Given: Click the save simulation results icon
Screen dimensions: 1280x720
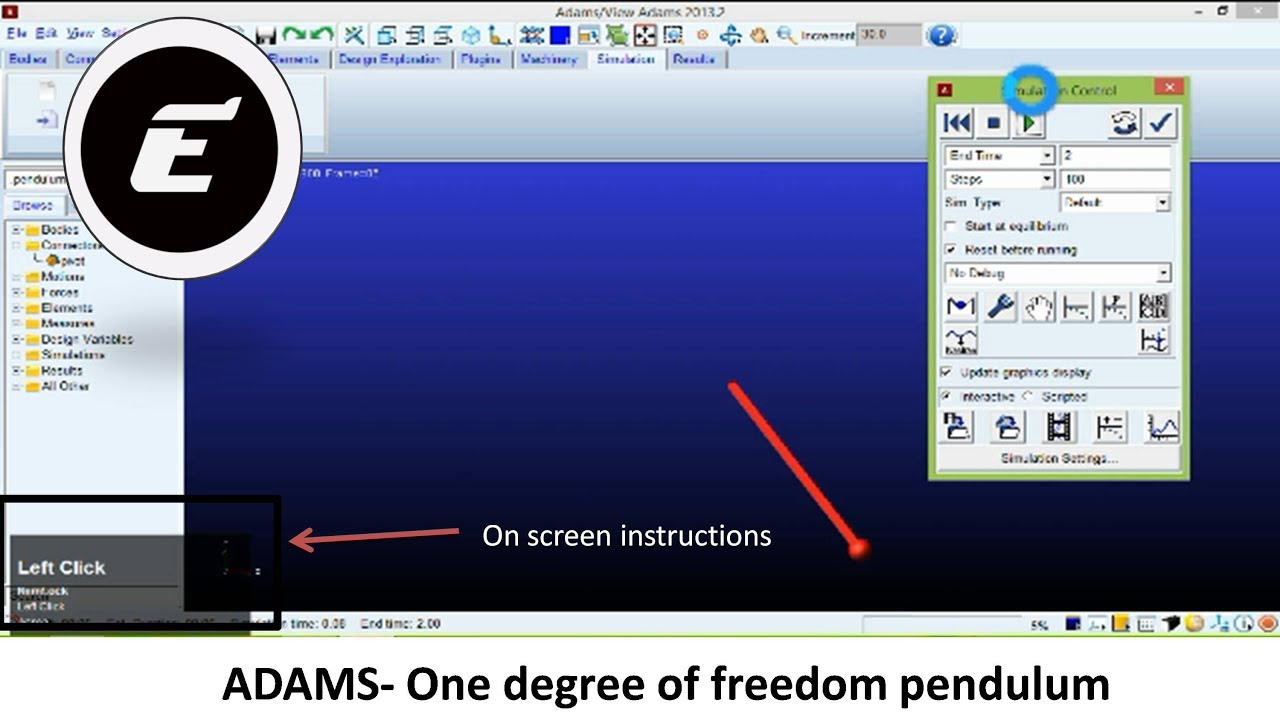Looking at the screenshot, I should coord(957,427).
